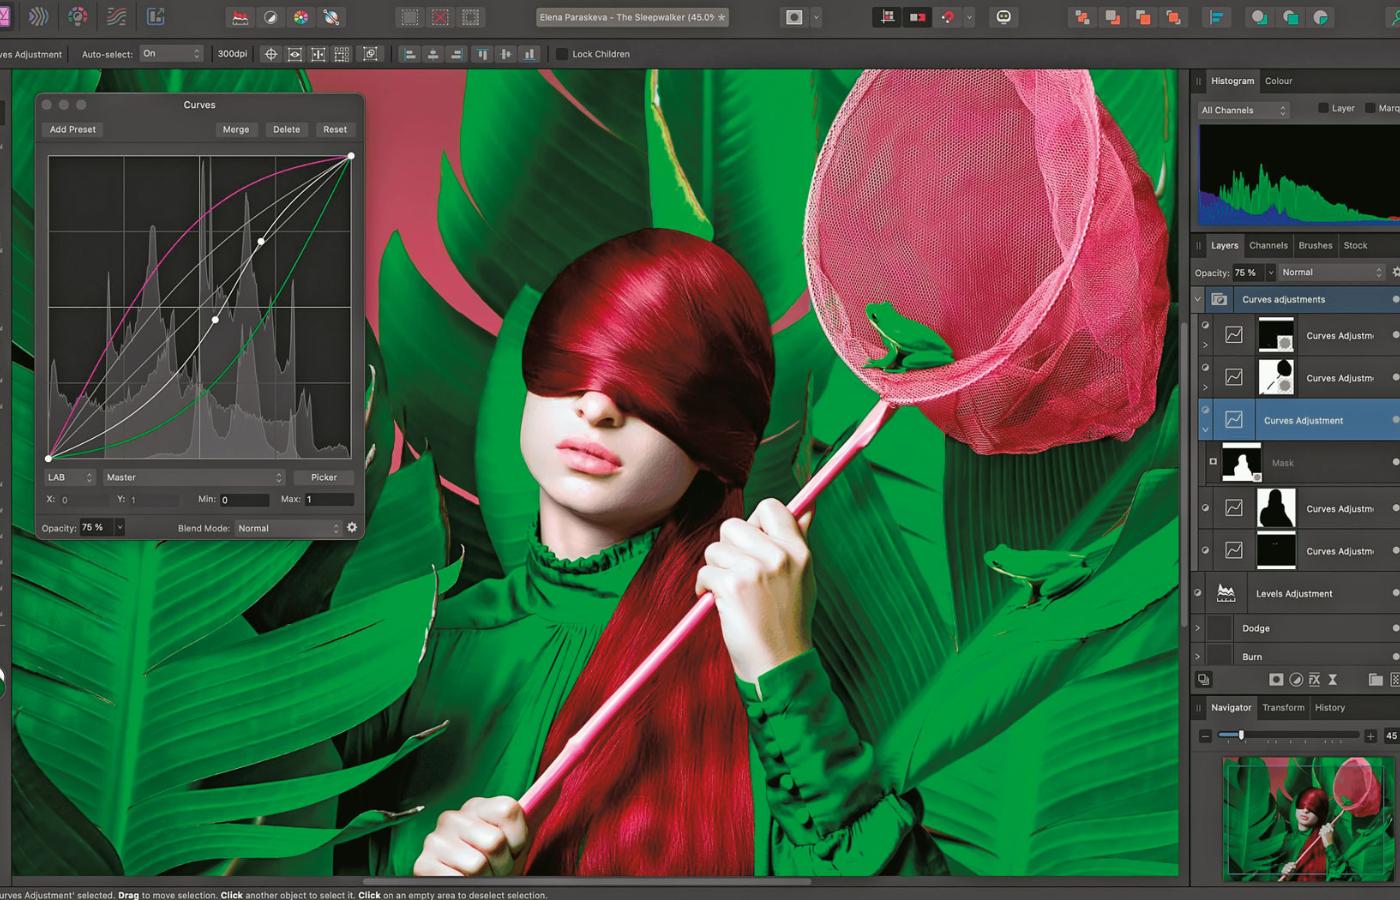Click the gear icon in Curves dialog
The image size is (1400, 900).
352,527
